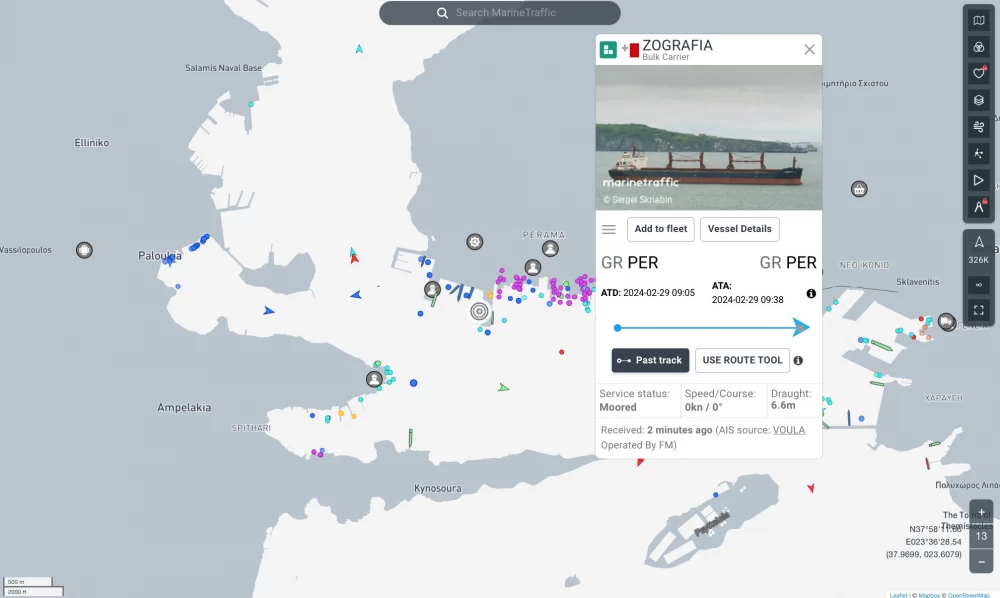Open the distance measuring tool

[978, 207]
